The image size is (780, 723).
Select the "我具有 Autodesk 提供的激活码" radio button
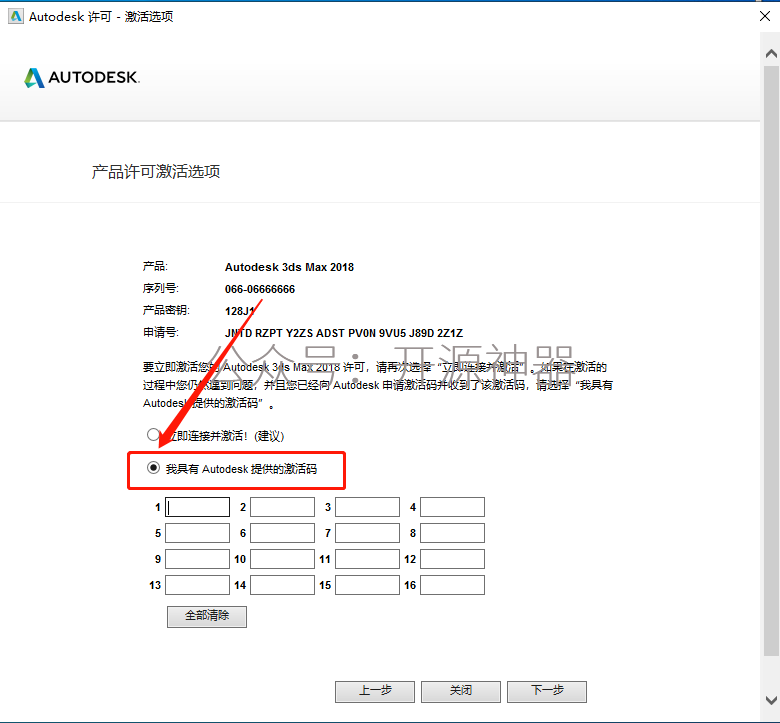pyautogui.click(x=153, y=468)
